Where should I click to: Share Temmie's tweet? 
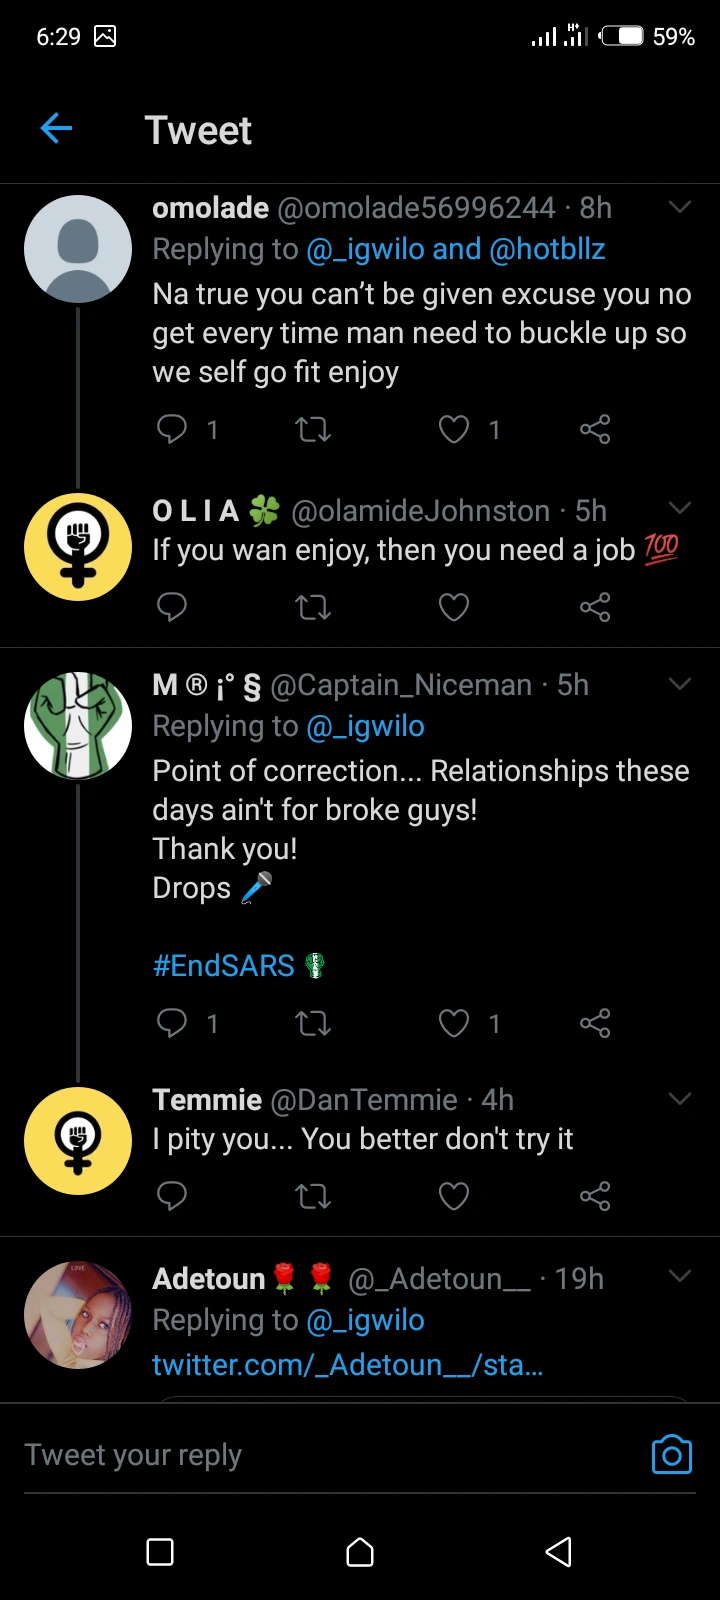(595, 1196)
